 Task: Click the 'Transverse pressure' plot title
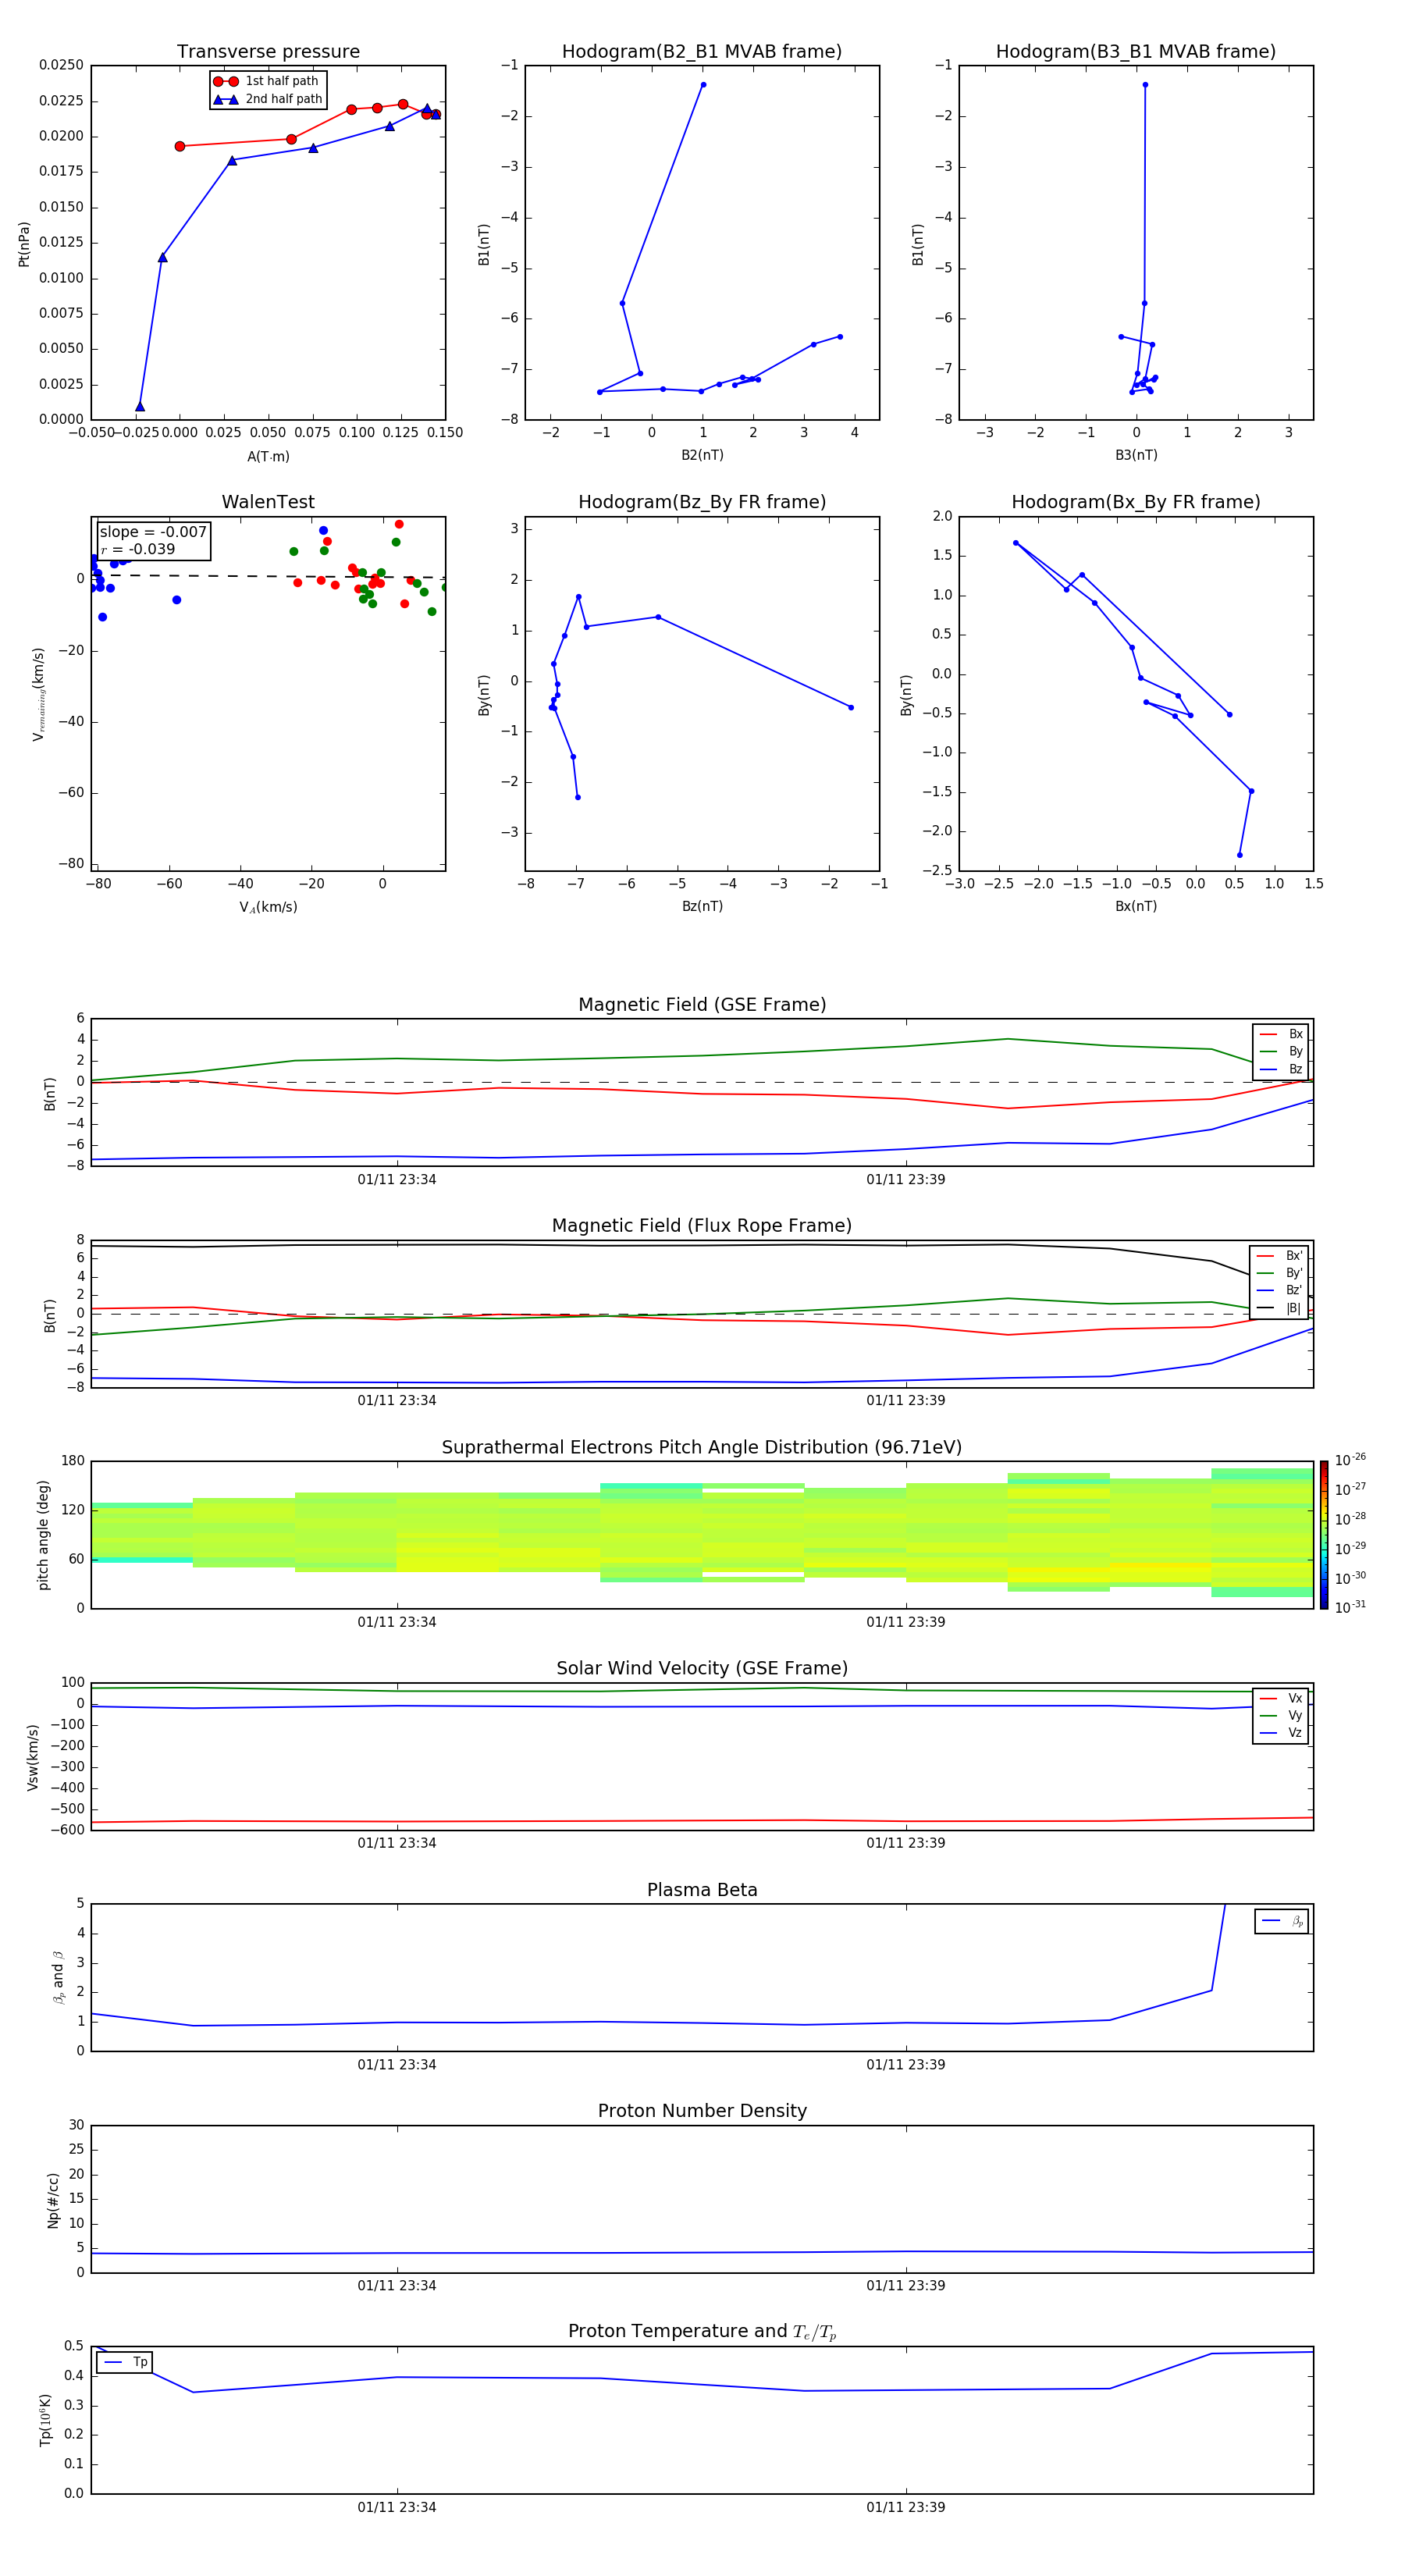268,52
